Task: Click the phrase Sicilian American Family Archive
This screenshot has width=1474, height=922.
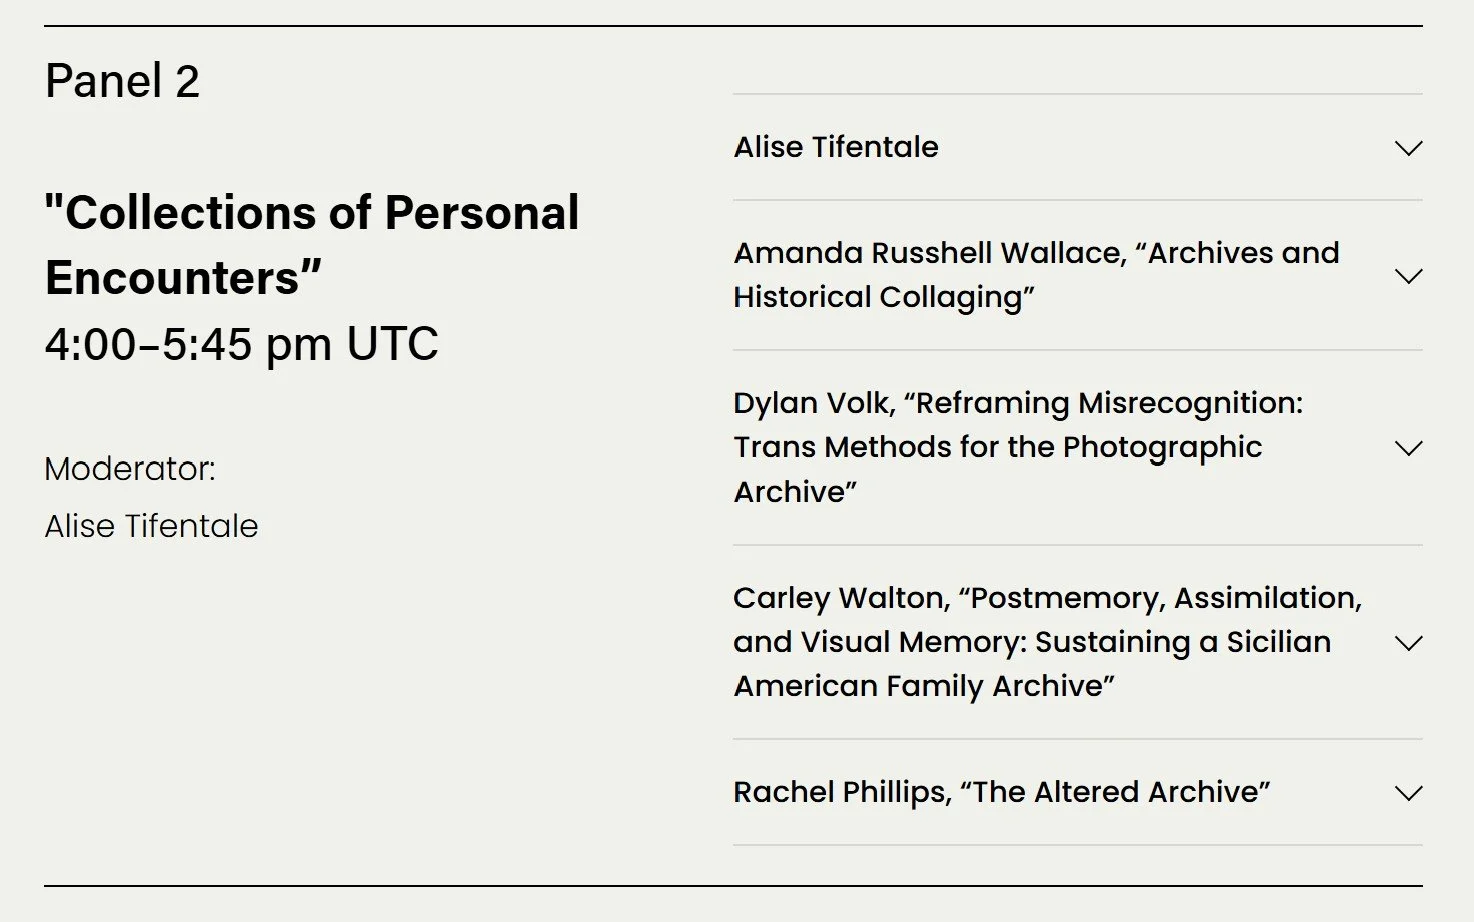Action: pos(1032,664)
